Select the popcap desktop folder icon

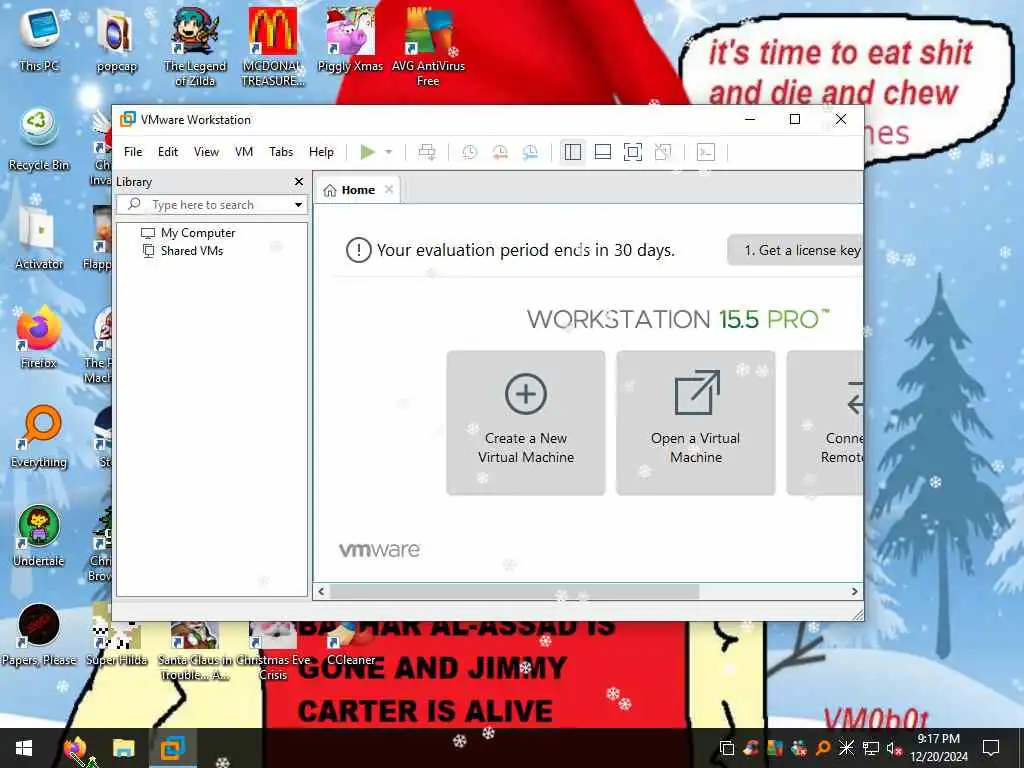(116, 40)
